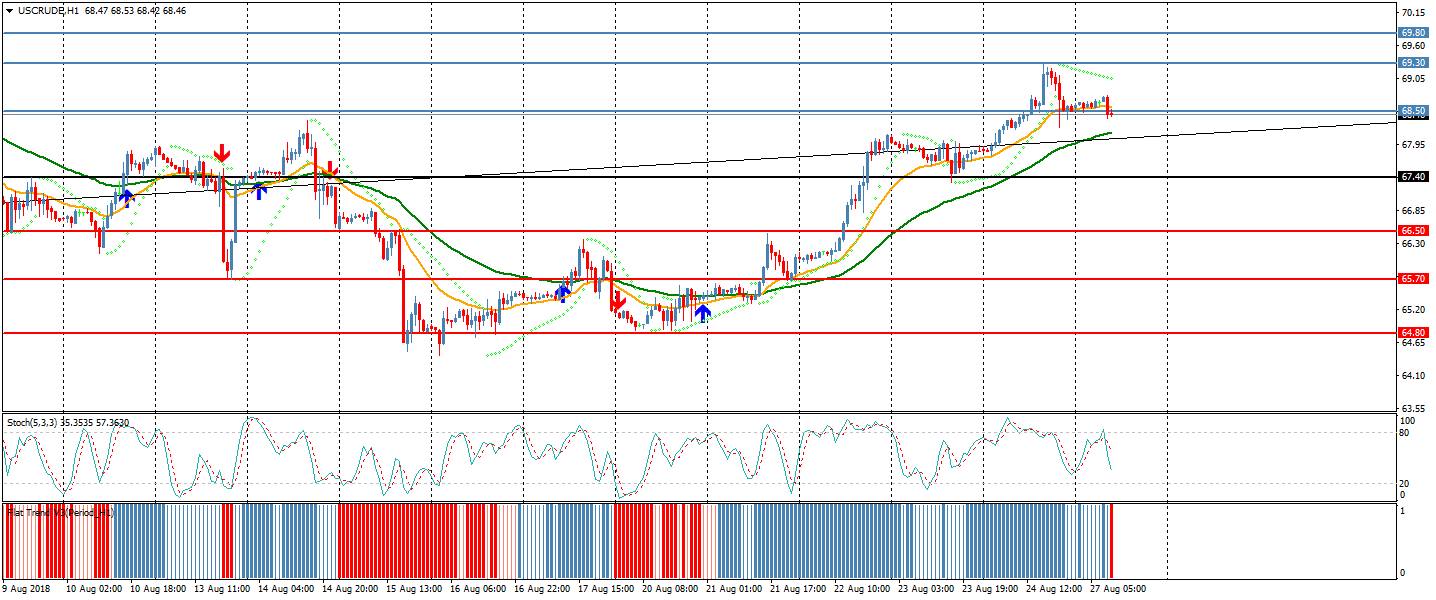Click the rightmost blue up arrow signal
The width and height of the screenshot is (1436, 600).
pos(703,313)
